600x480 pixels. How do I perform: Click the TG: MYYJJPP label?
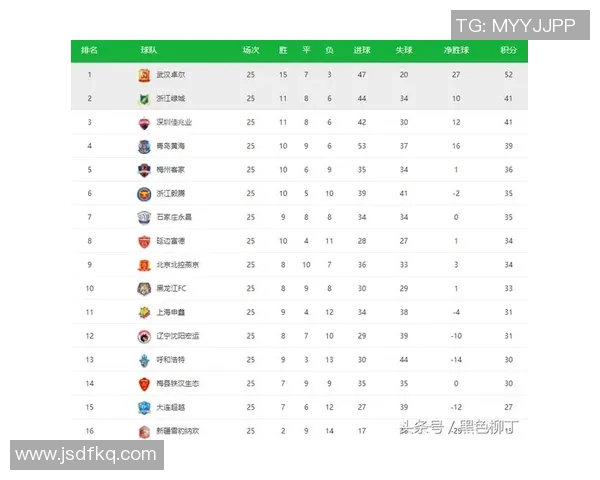pyautogui.click(x=515, y=25)
